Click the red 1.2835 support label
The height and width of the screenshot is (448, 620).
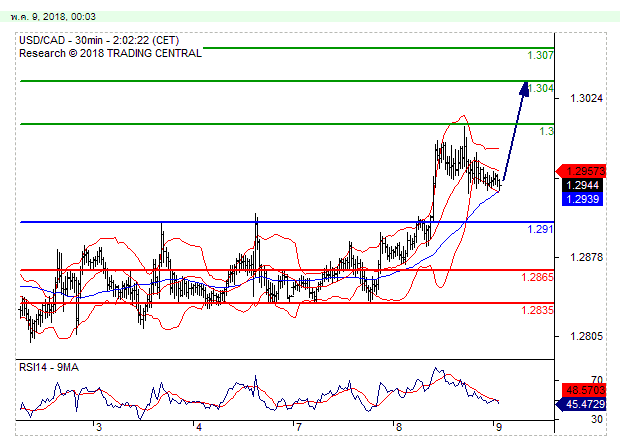point(537,310)
